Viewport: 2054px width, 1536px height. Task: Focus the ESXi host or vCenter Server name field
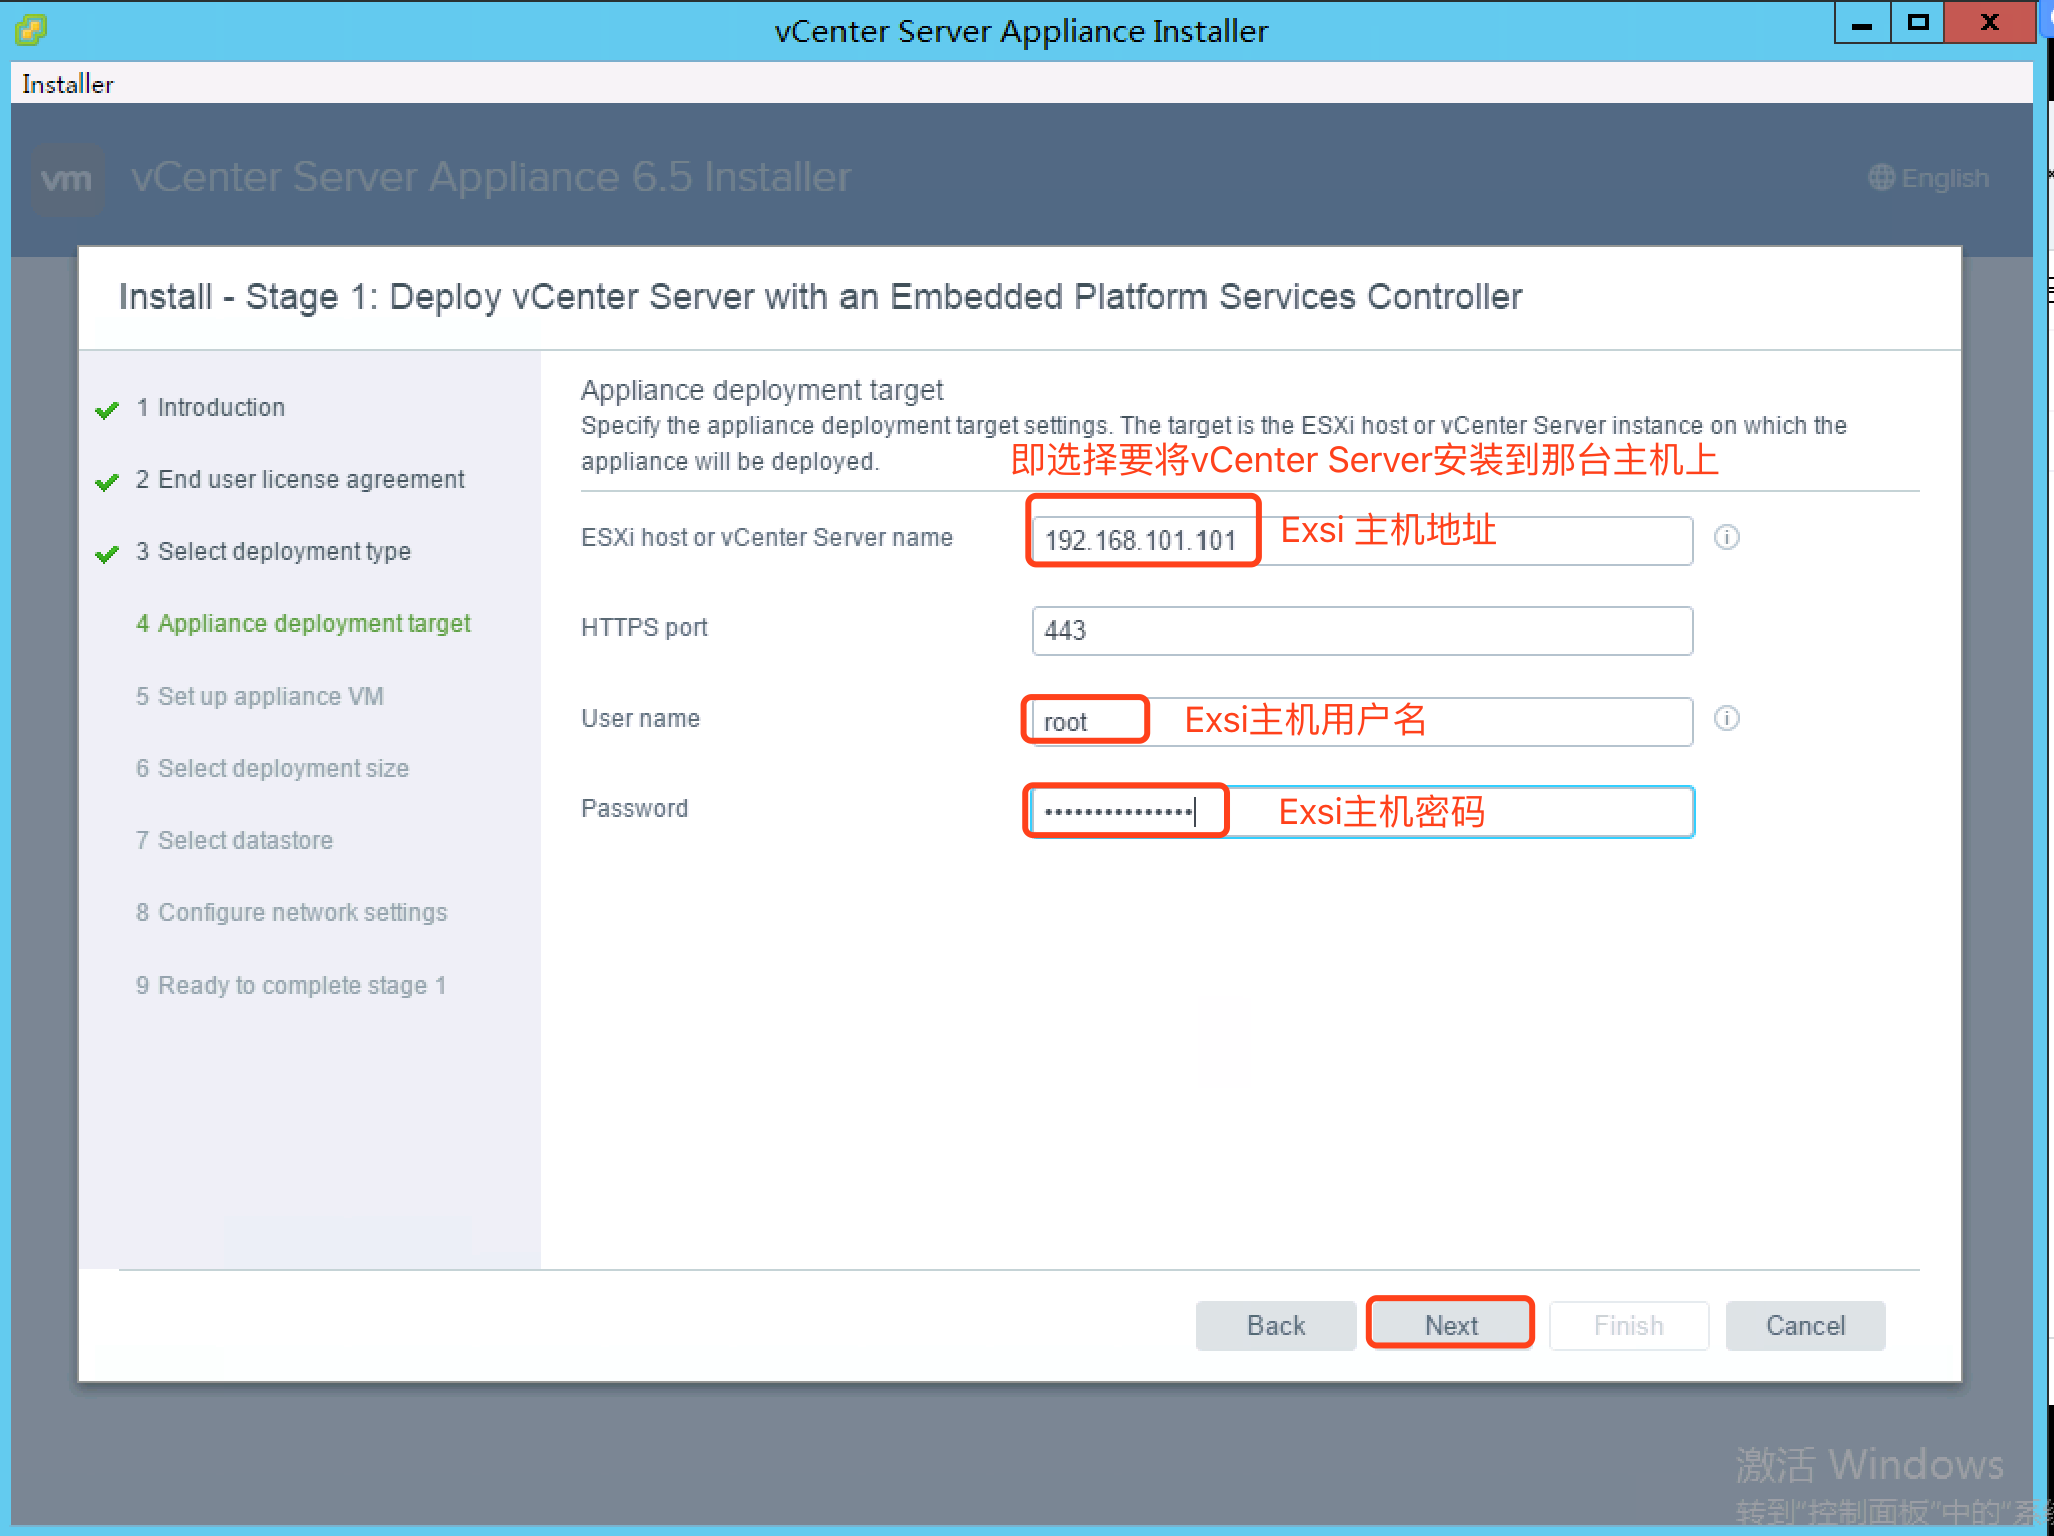tap(1362, 540)
